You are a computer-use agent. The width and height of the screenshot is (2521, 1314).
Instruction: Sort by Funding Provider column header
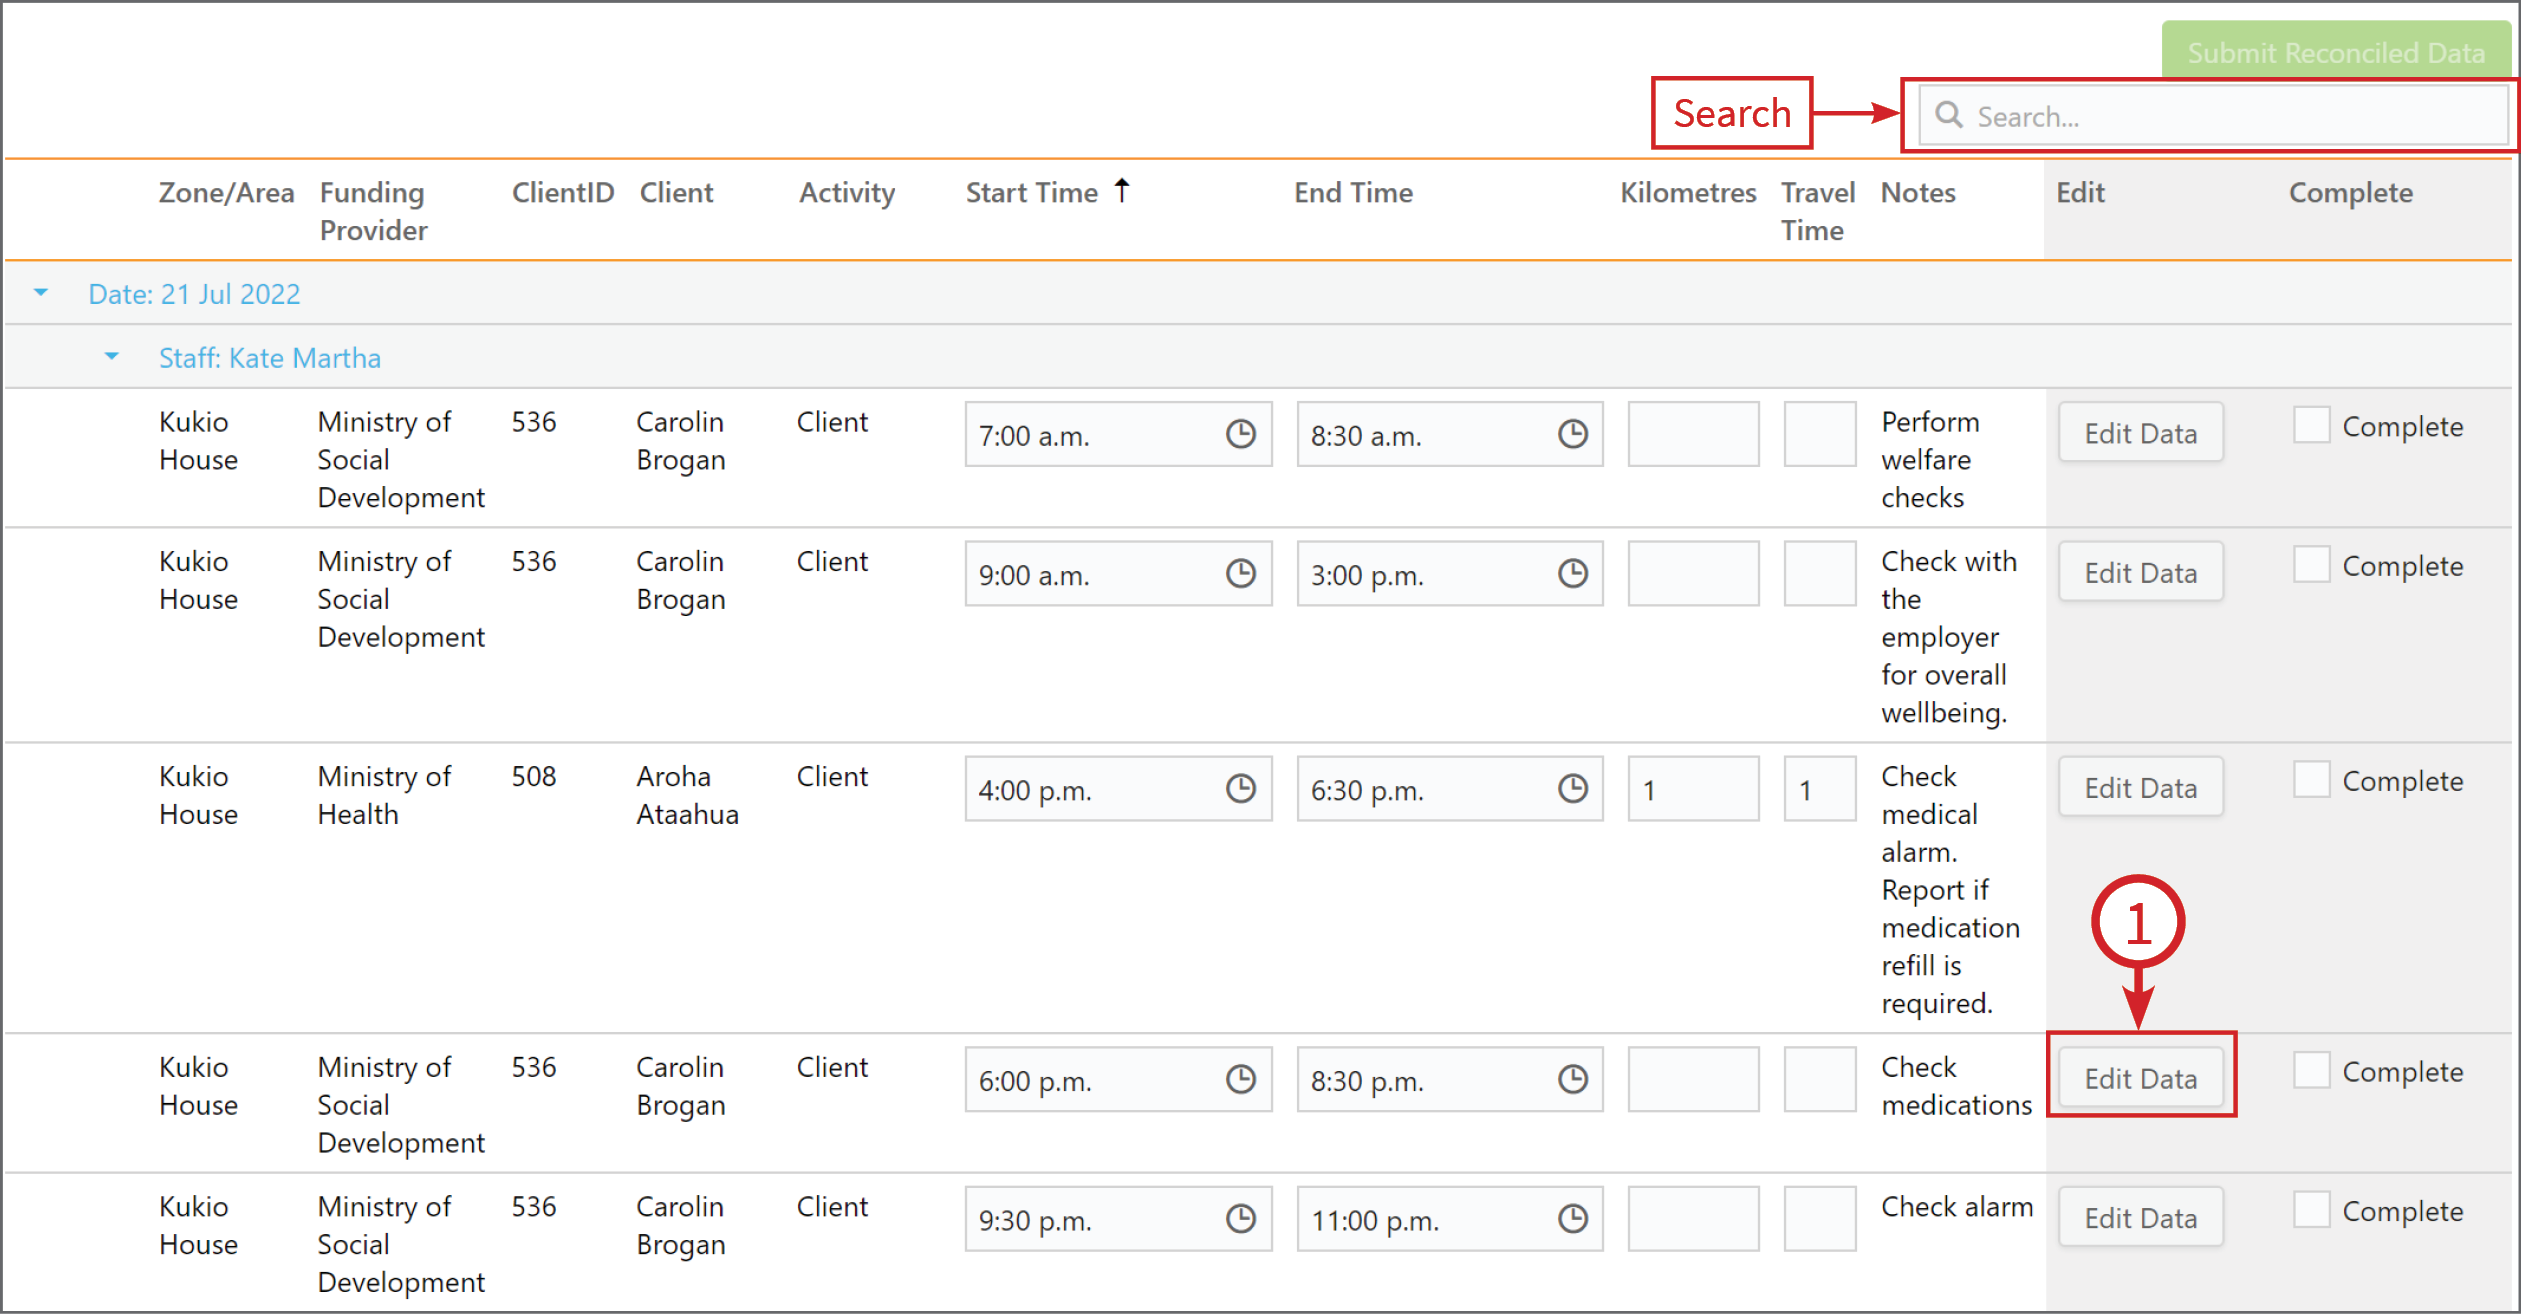click(374, 211)
